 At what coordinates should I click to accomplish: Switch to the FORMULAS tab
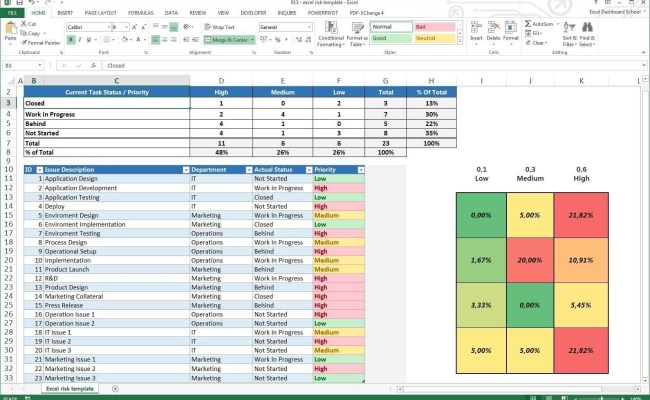tap(141, 13)
